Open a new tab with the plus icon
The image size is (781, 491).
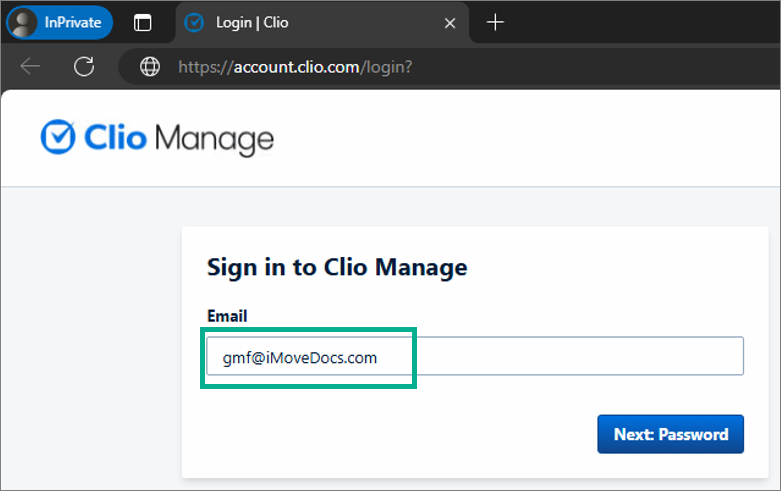point(495,22)
